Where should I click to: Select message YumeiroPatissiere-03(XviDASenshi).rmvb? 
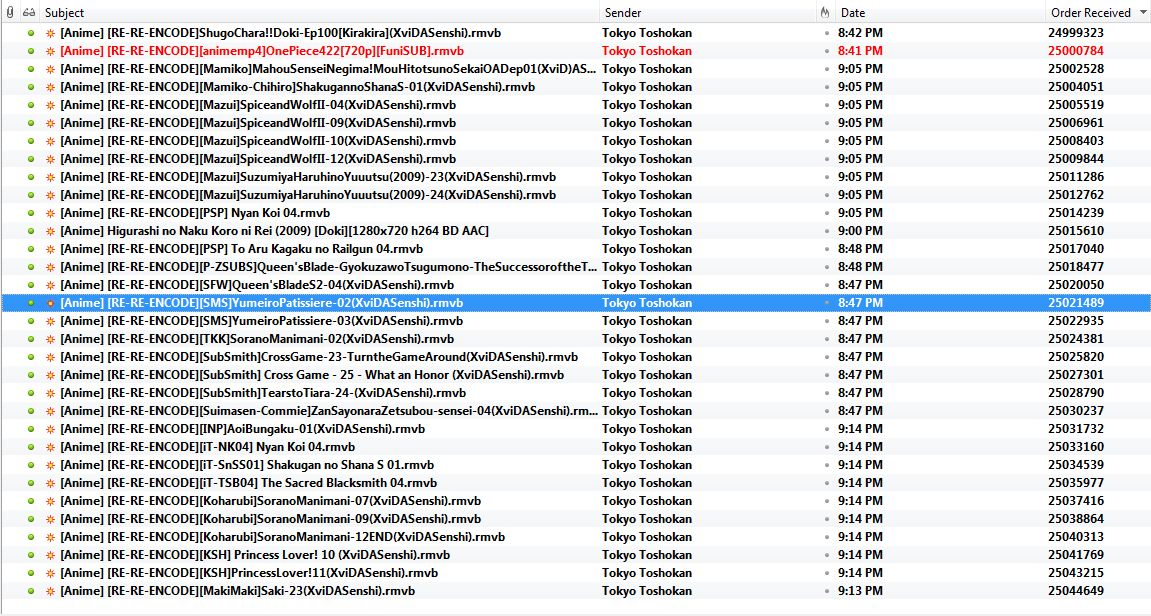point(261,321)
